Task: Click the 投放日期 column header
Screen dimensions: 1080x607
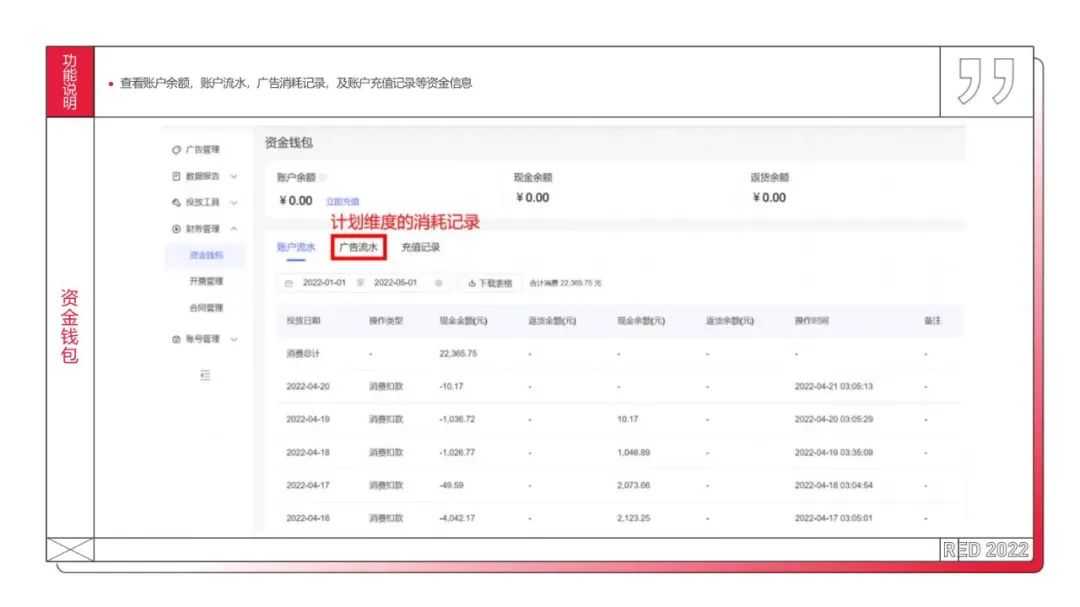Action: point(303,321)
